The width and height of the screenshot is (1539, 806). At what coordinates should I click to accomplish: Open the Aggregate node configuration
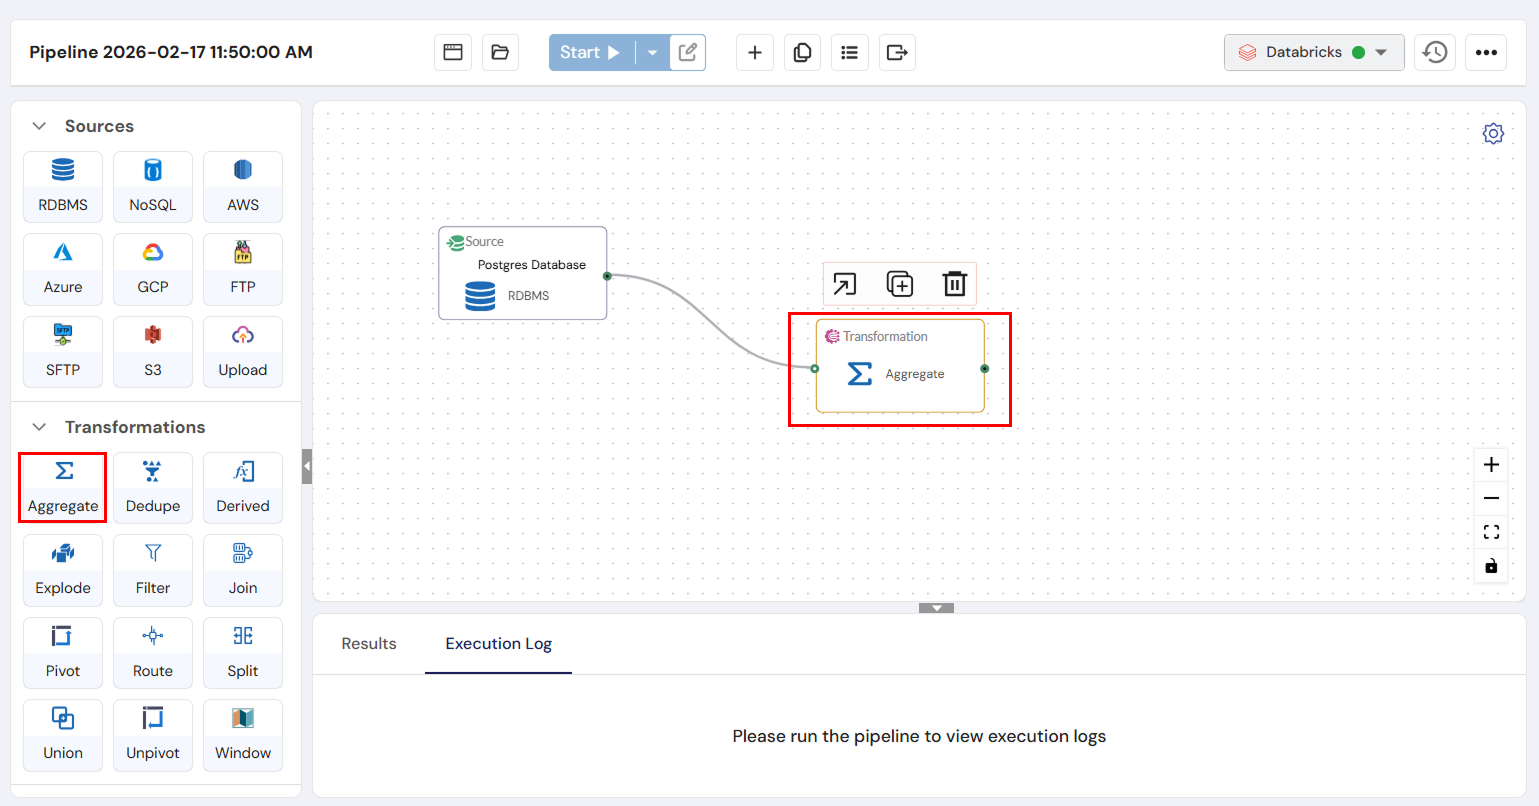pos(845,284)
